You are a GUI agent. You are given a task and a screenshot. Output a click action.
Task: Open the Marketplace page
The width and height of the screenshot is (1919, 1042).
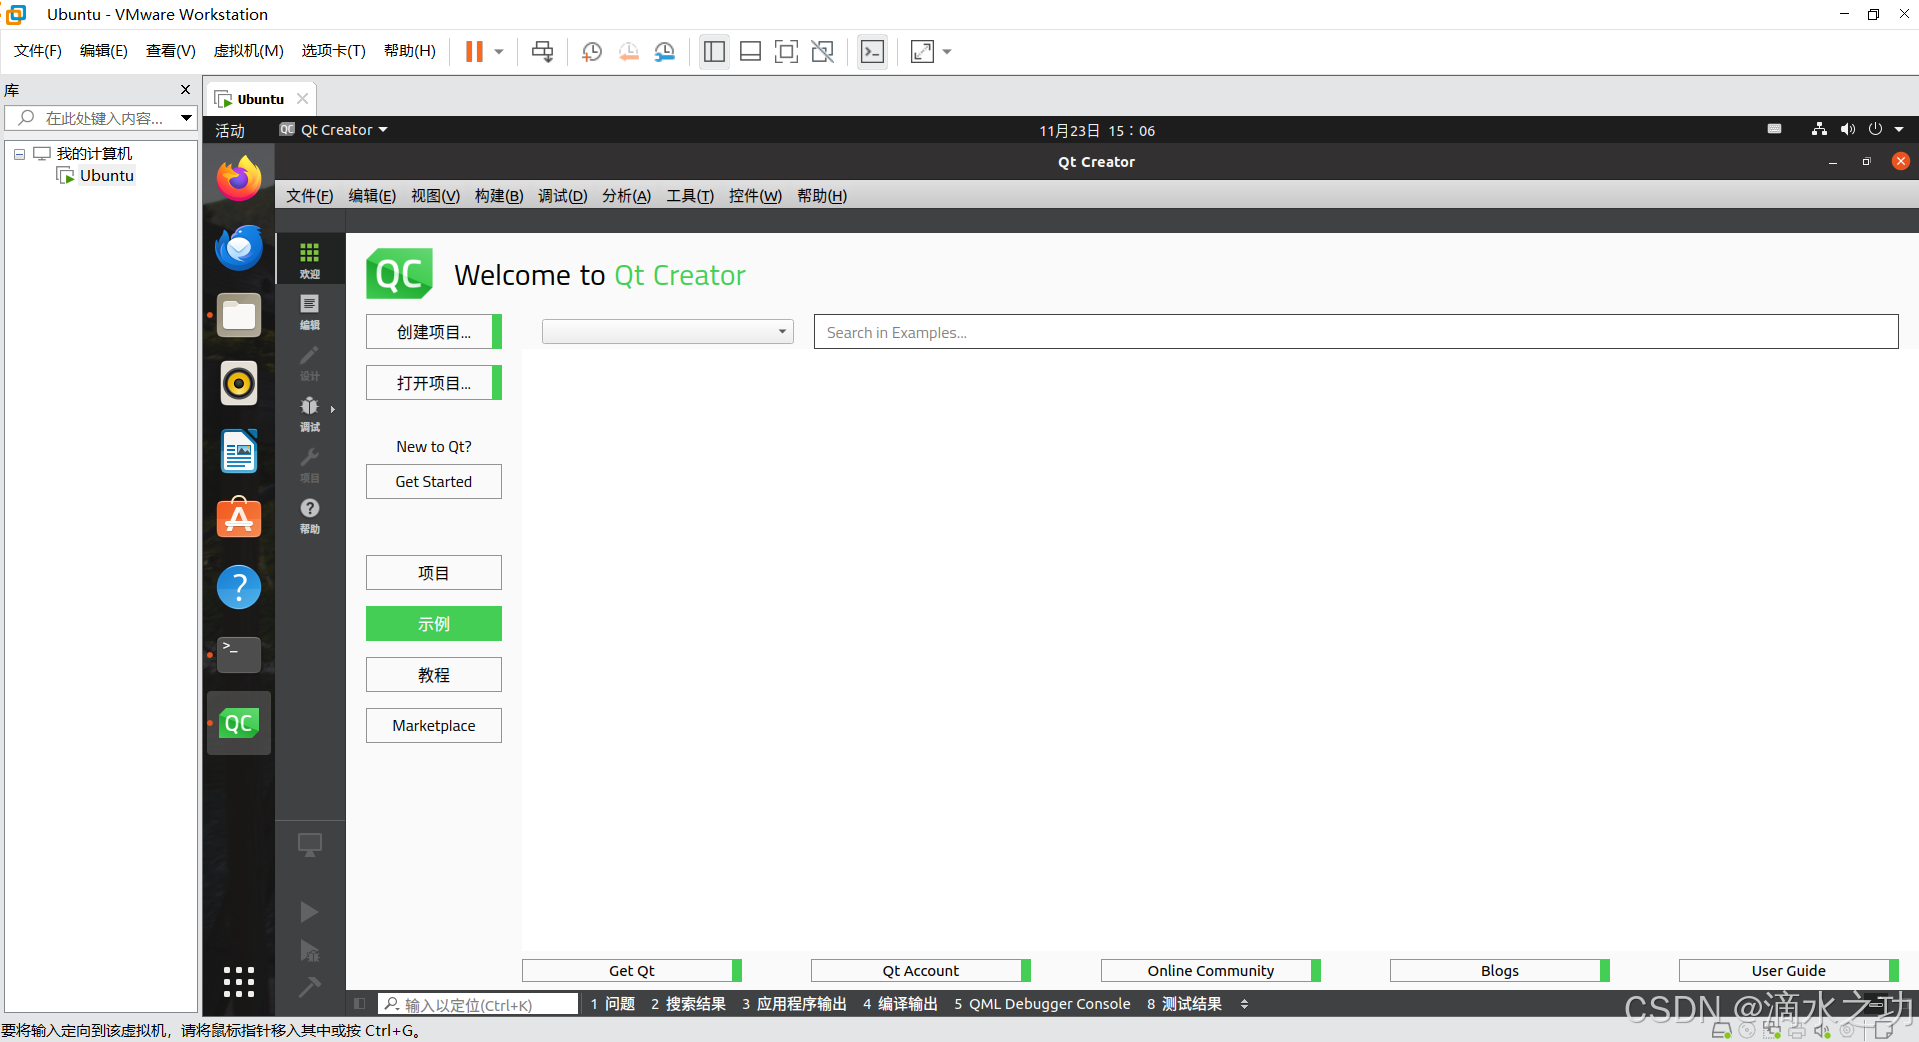(x=434, y=726)
